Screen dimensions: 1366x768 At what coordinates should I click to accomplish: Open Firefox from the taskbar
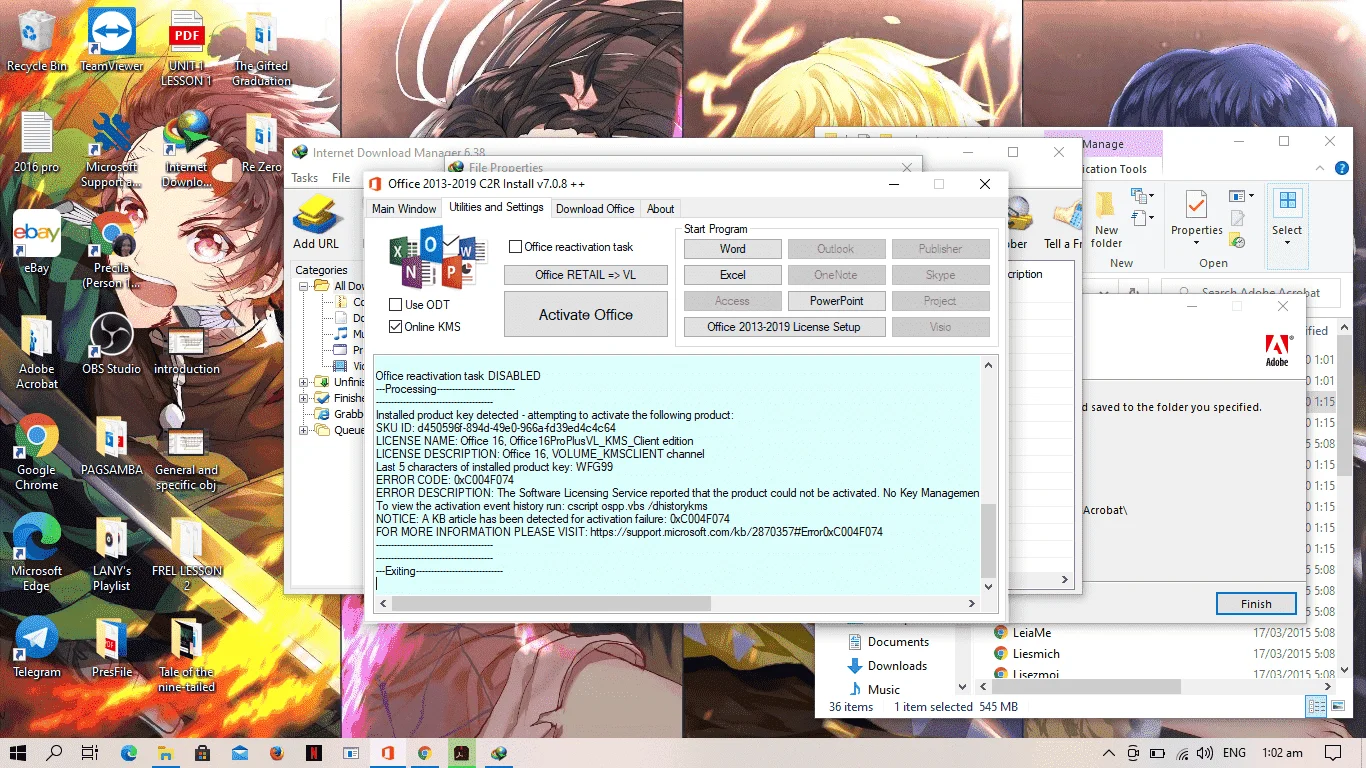pyautogui.click(x=276, y=753)
